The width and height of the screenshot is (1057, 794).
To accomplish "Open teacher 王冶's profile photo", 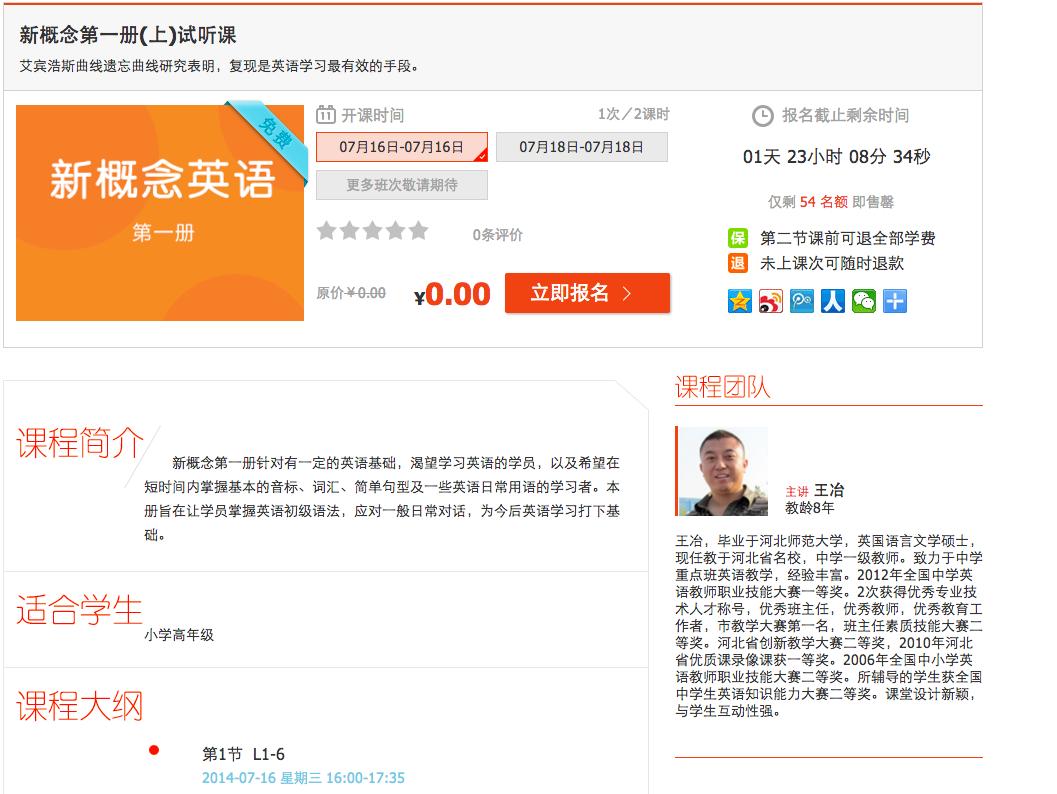I will [722, 471].
